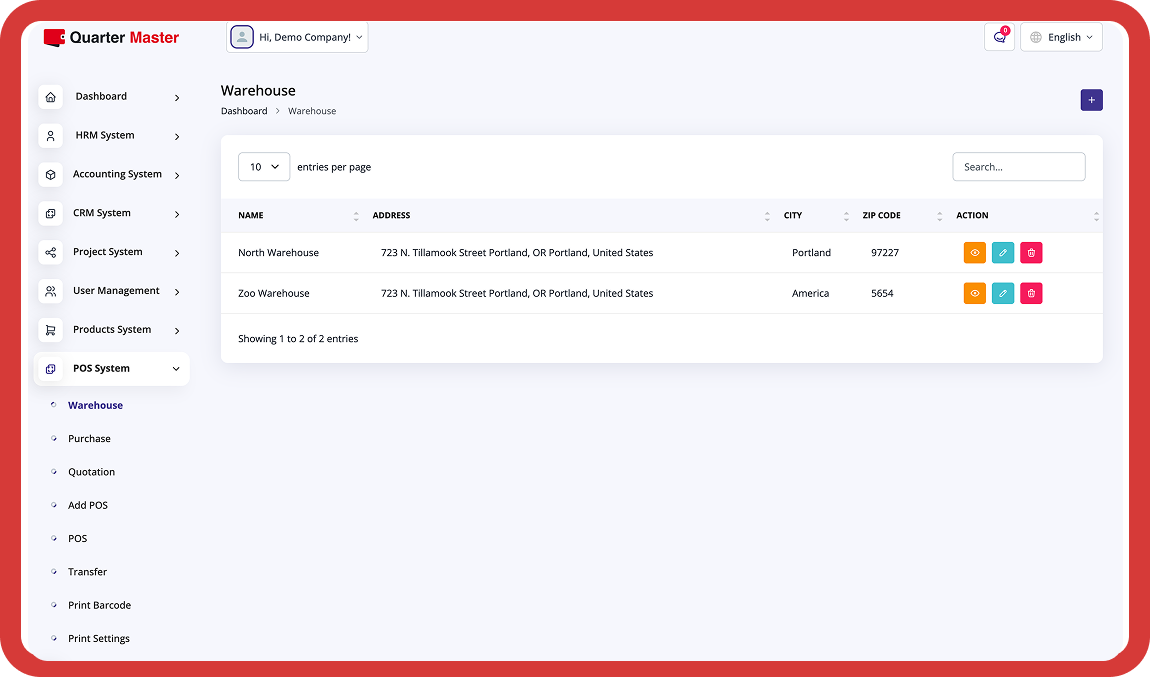Open the Transfer menu item
Image resolution: width=1150 pixels, height=677 pixels.
coord(88,571)
